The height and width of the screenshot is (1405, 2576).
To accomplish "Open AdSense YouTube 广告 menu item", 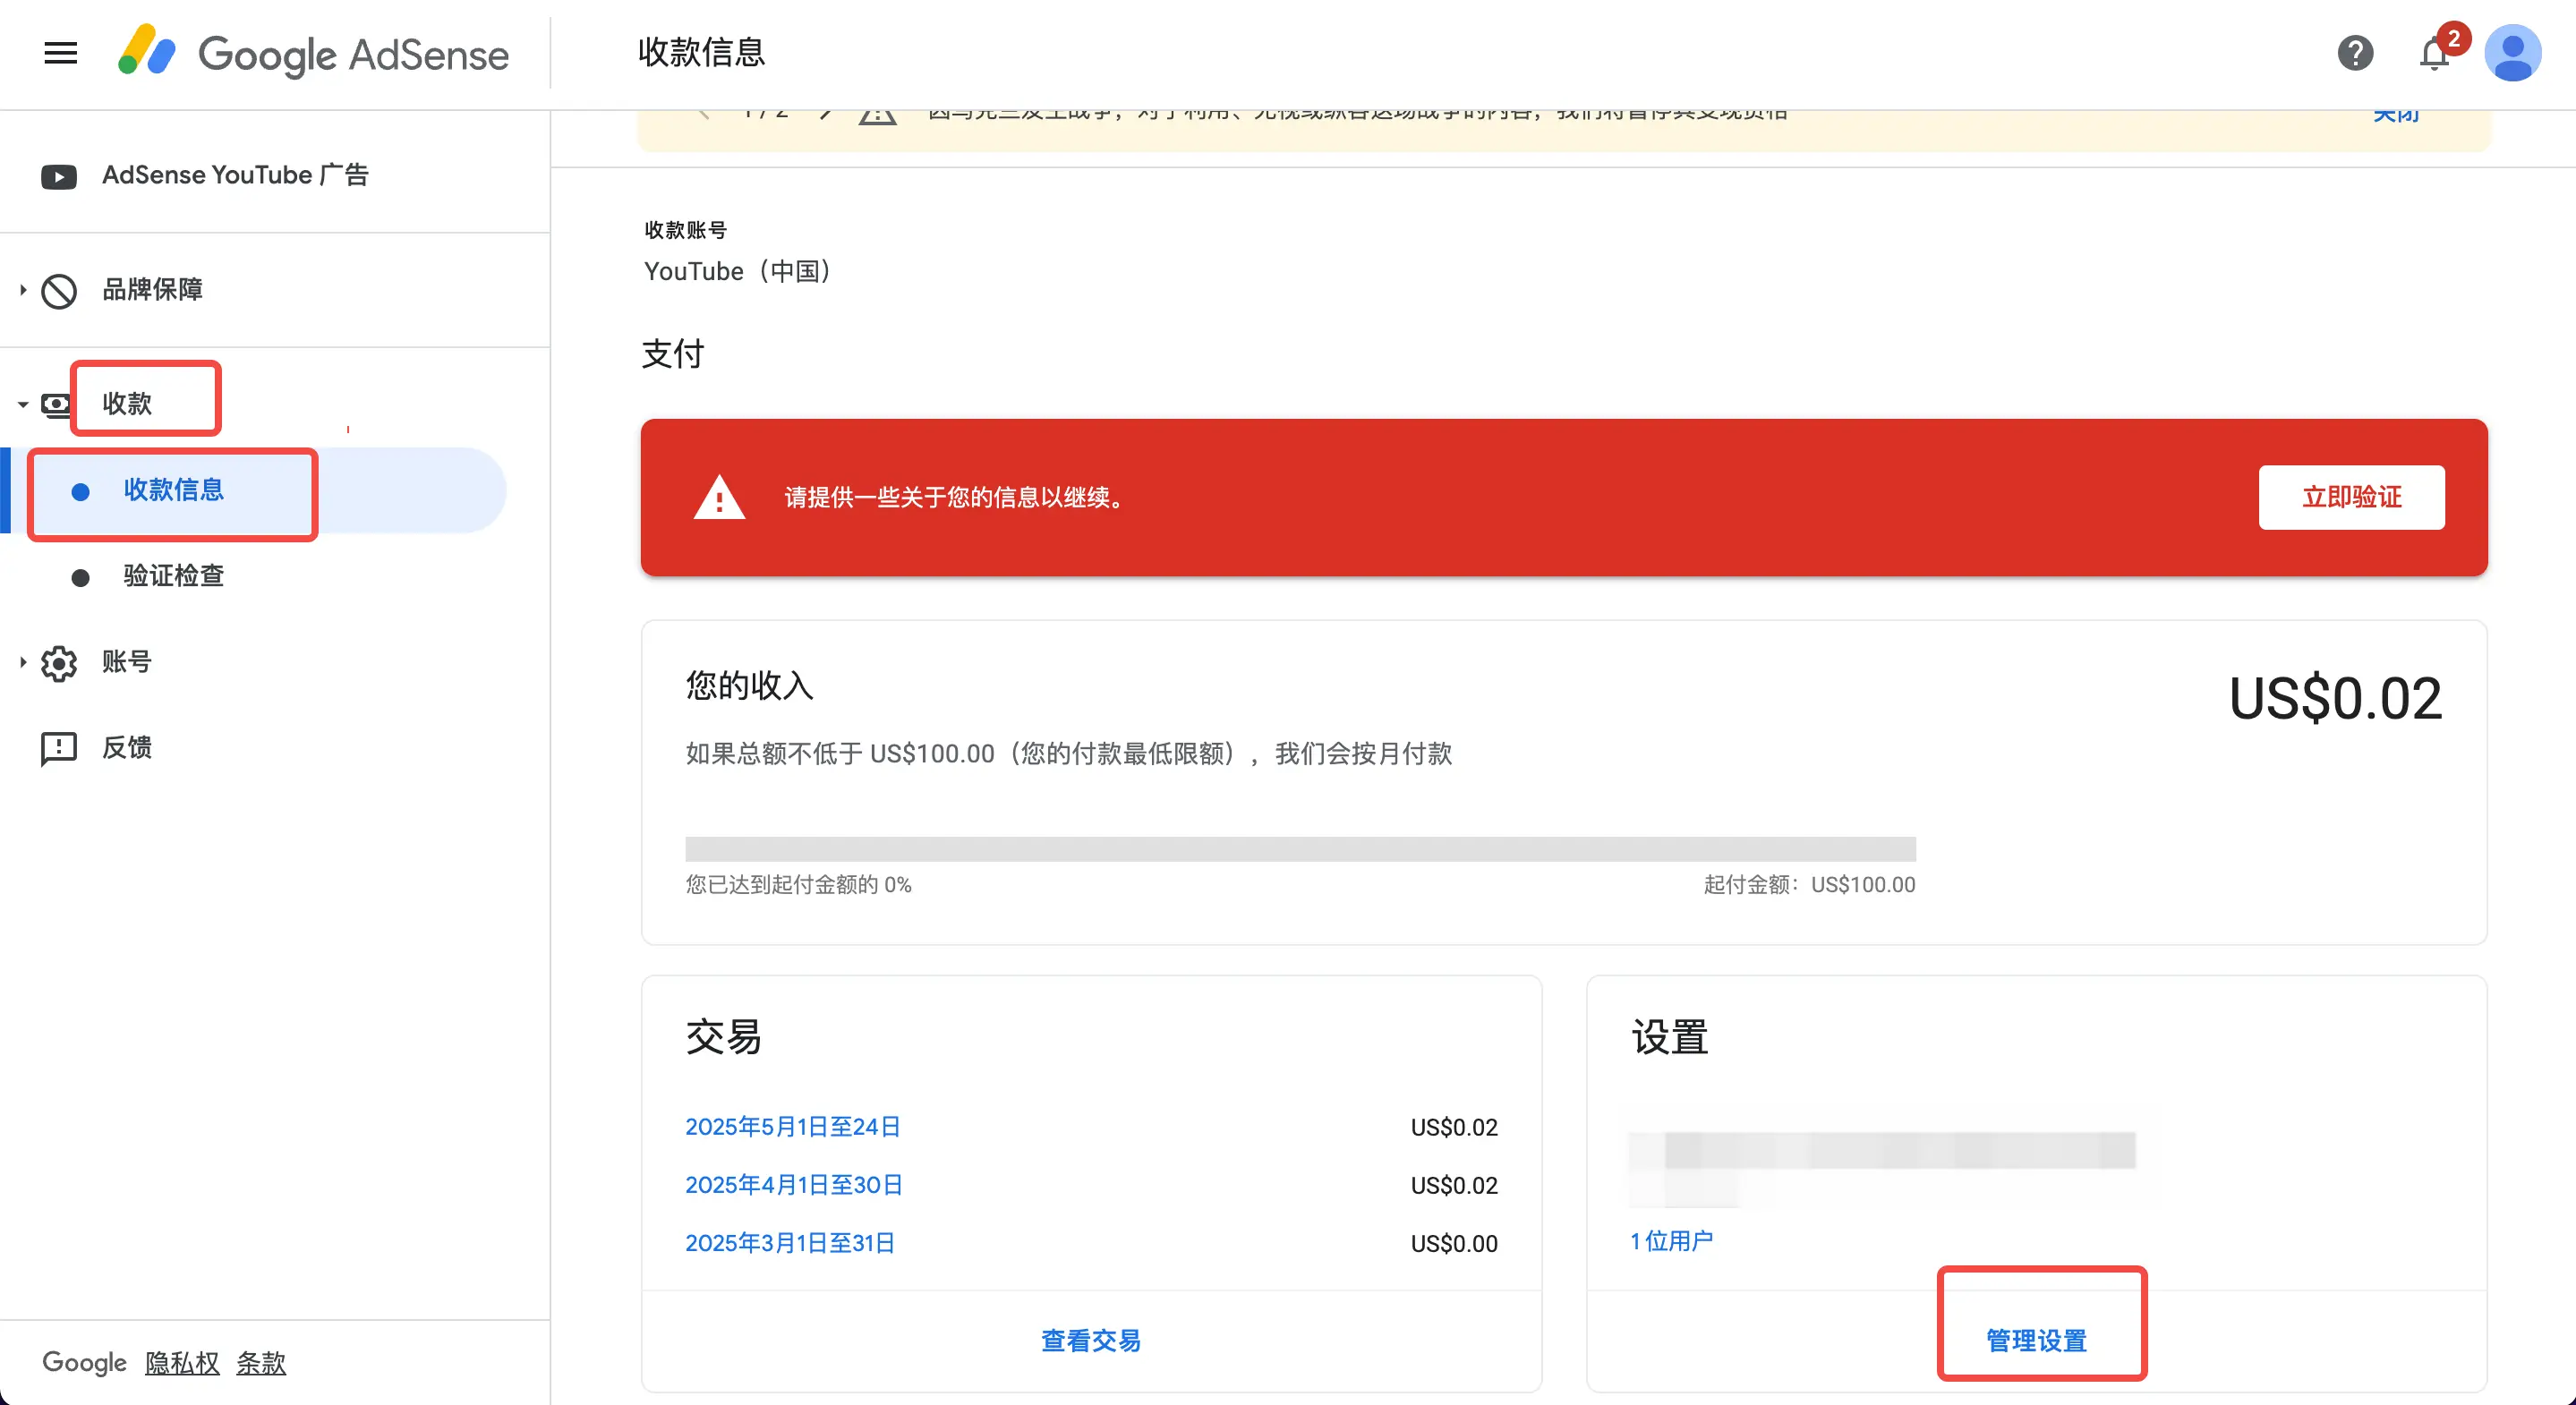I will 236,176.
